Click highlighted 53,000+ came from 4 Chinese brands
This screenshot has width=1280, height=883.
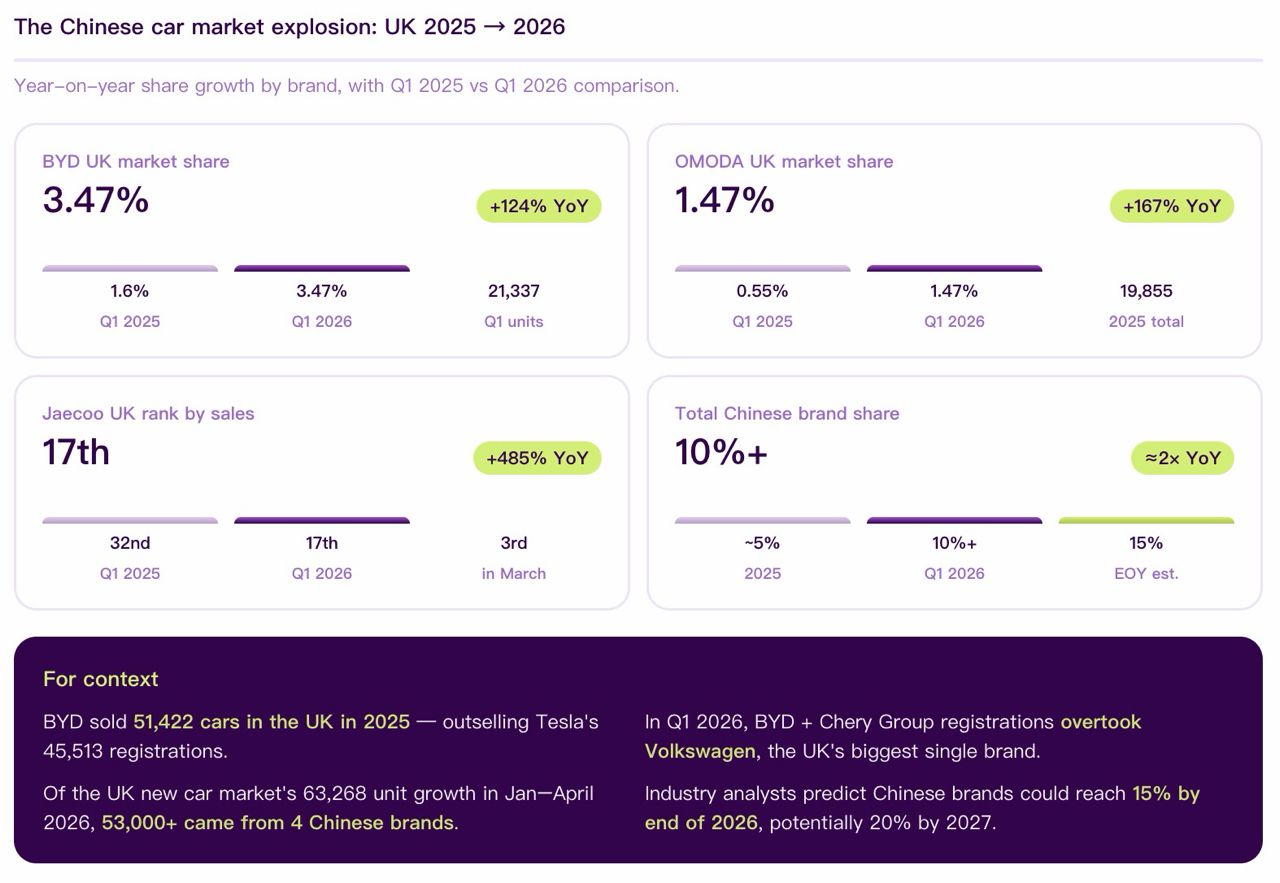[x=278, y=823]
